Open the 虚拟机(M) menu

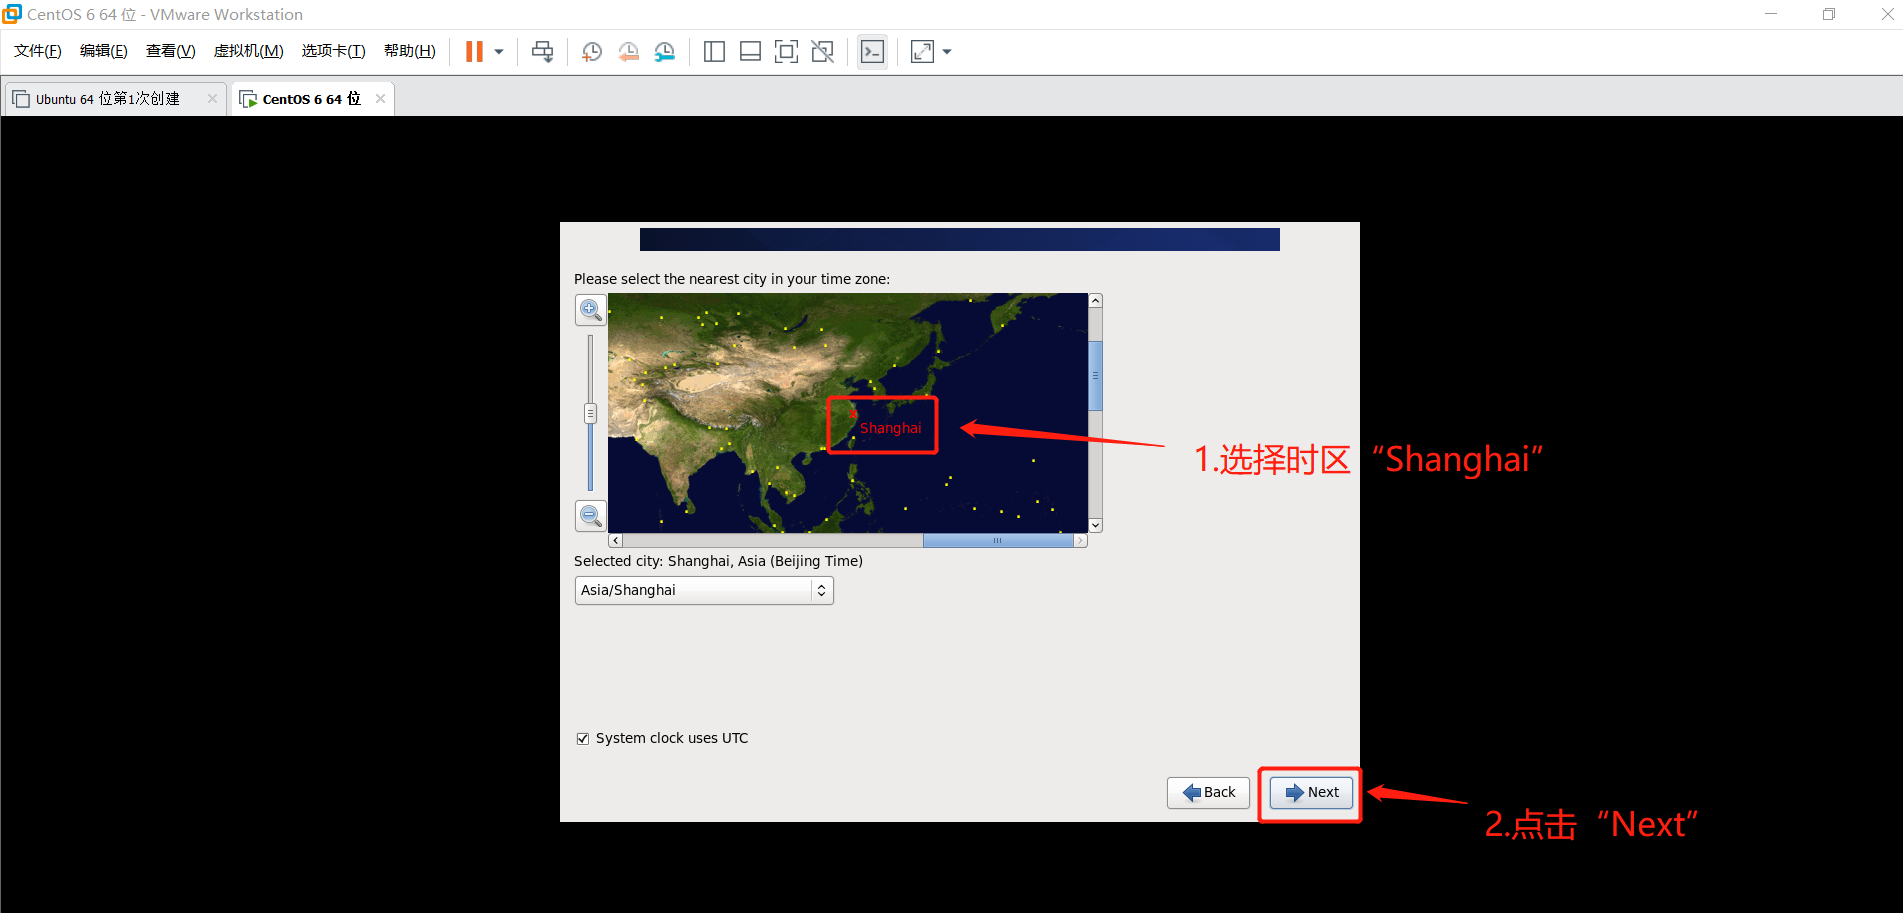pos(249,51)
